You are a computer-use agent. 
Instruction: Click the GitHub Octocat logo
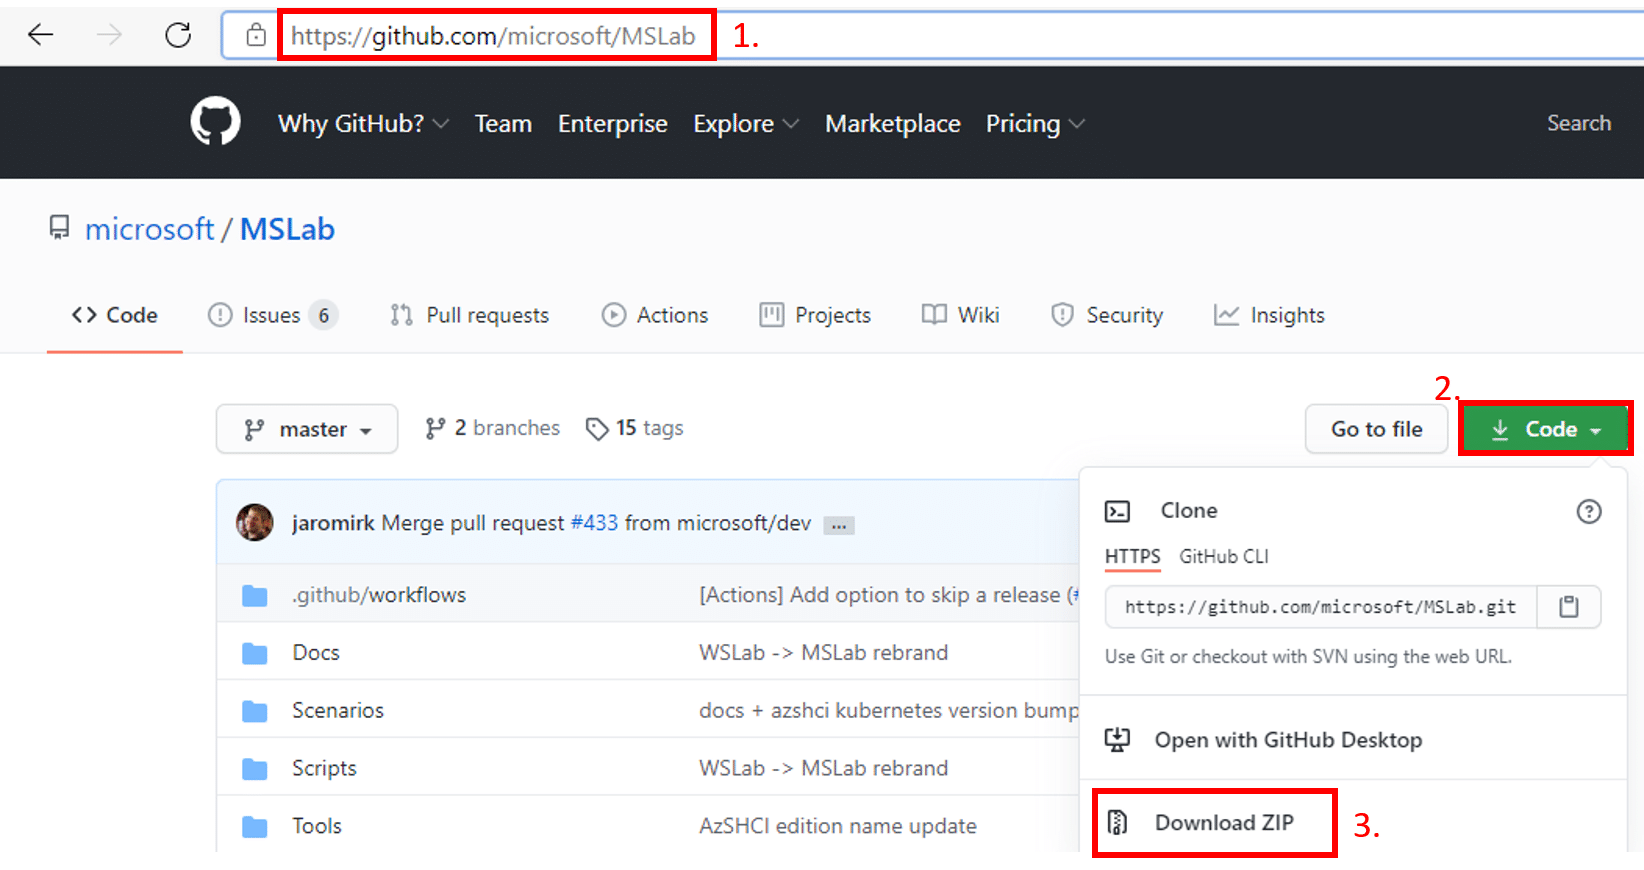click(215, 121)
